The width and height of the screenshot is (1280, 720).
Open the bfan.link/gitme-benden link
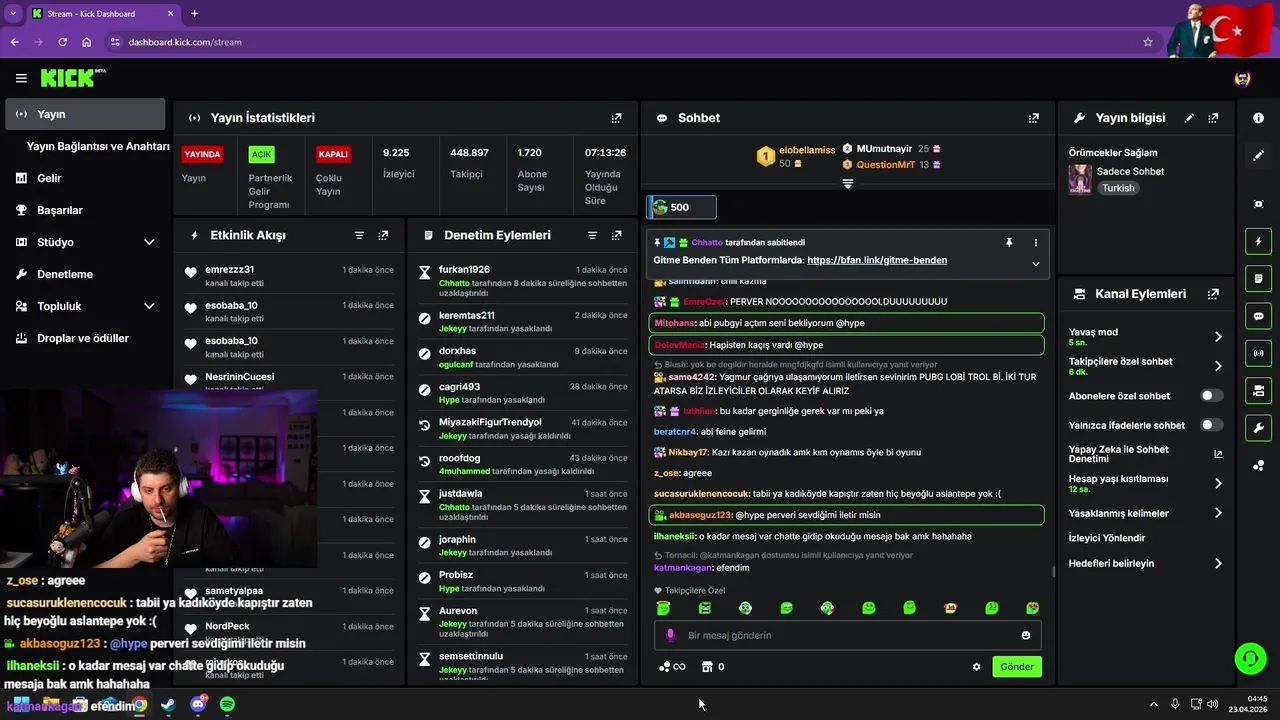tap(877, 260)
